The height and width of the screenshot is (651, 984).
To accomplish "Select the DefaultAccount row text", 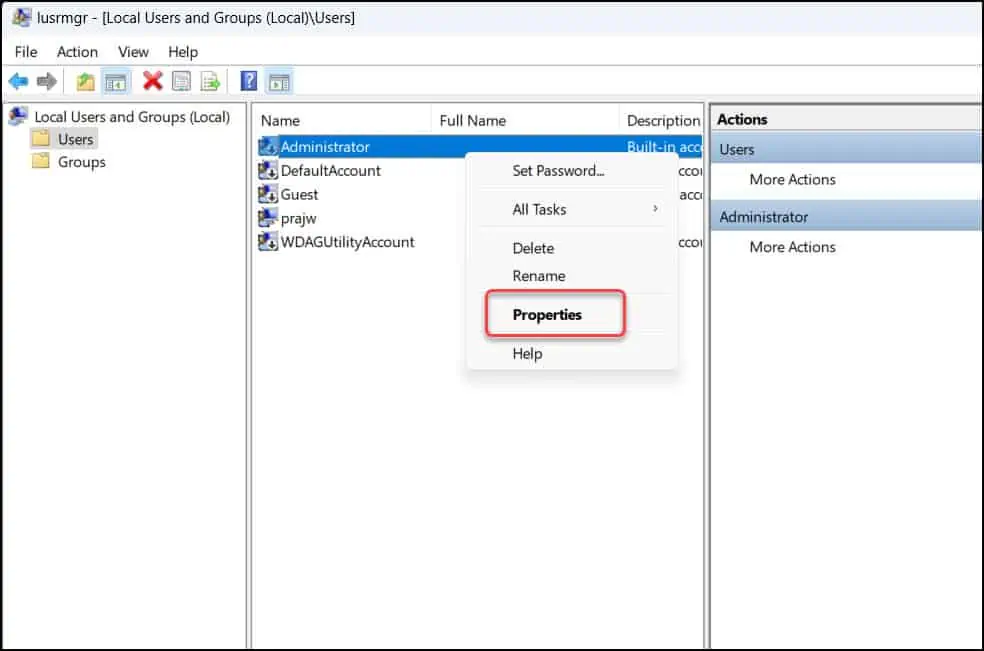I will (x=331, y=171).
